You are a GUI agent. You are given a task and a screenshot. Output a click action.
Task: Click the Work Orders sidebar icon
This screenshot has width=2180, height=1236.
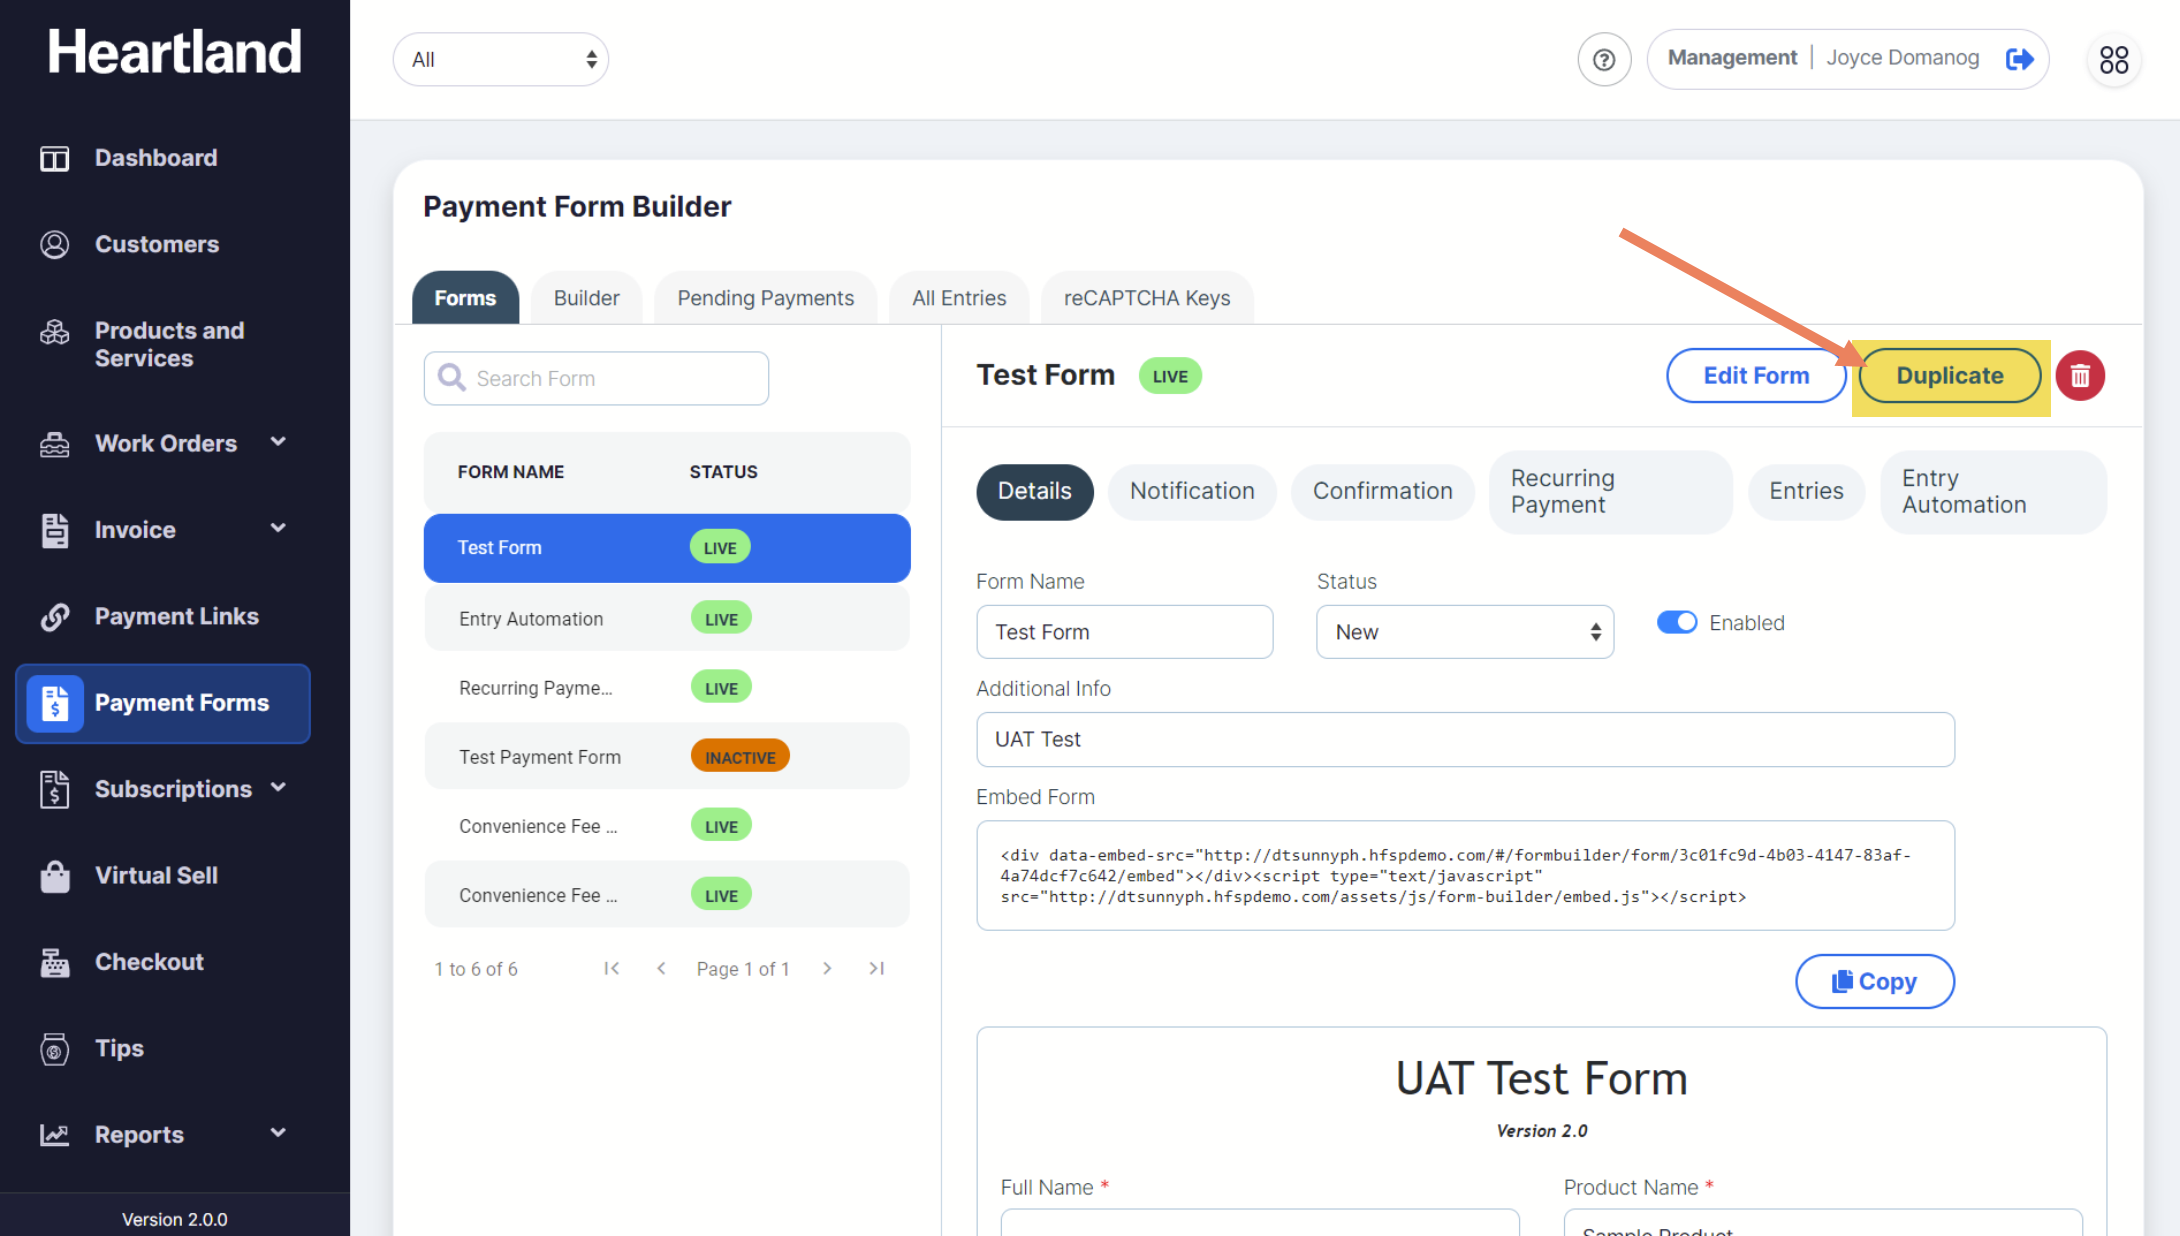[x=54, y=444]
